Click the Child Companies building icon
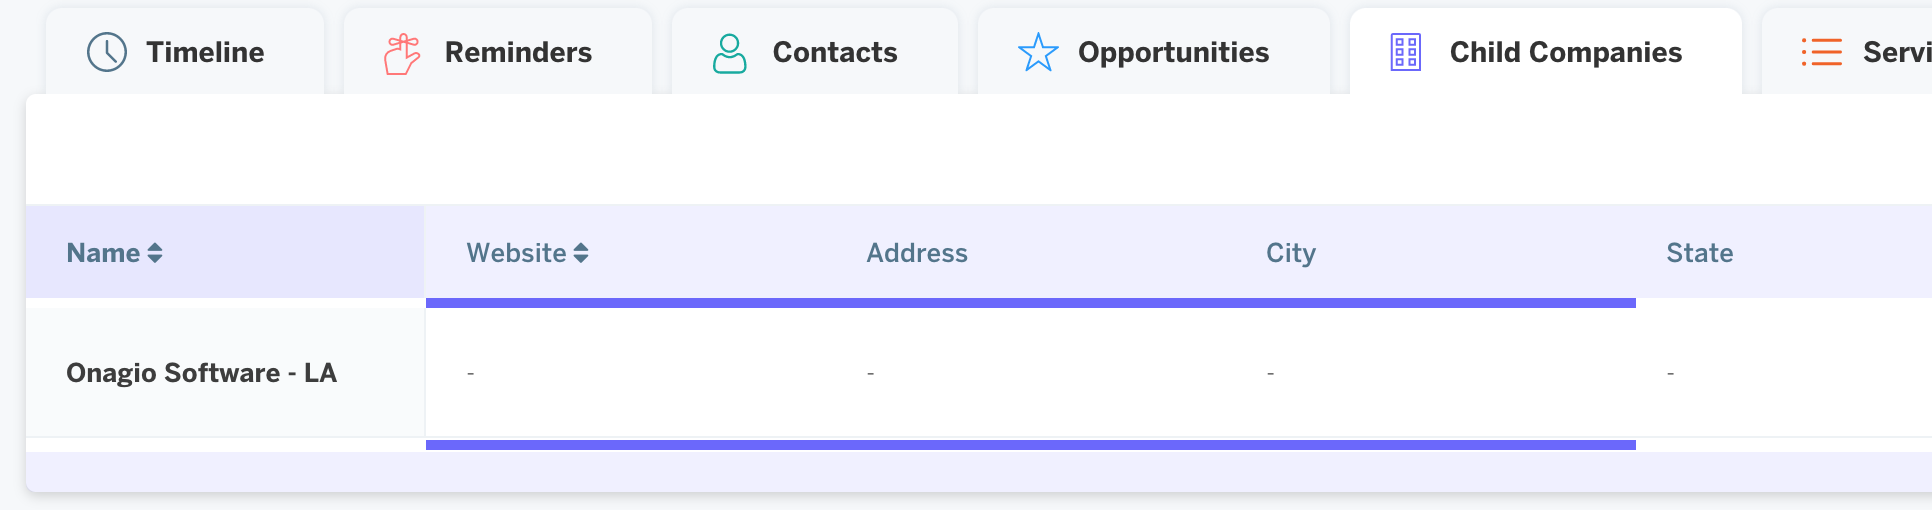Viewport: 1932px width, 510px height. [x=1406, y=52]
